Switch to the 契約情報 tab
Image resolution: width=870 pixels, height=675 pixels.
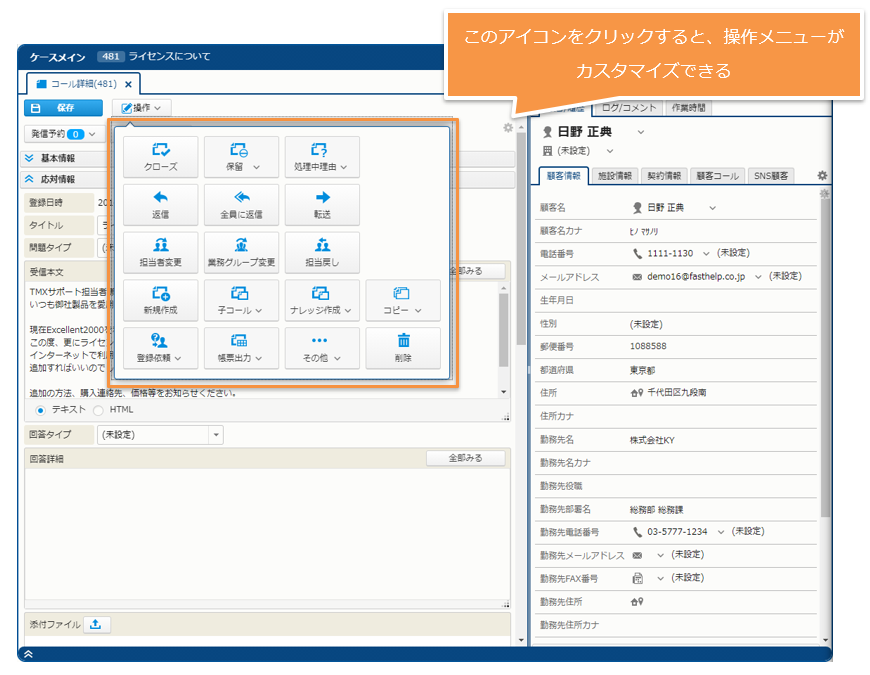pos(663,175)
